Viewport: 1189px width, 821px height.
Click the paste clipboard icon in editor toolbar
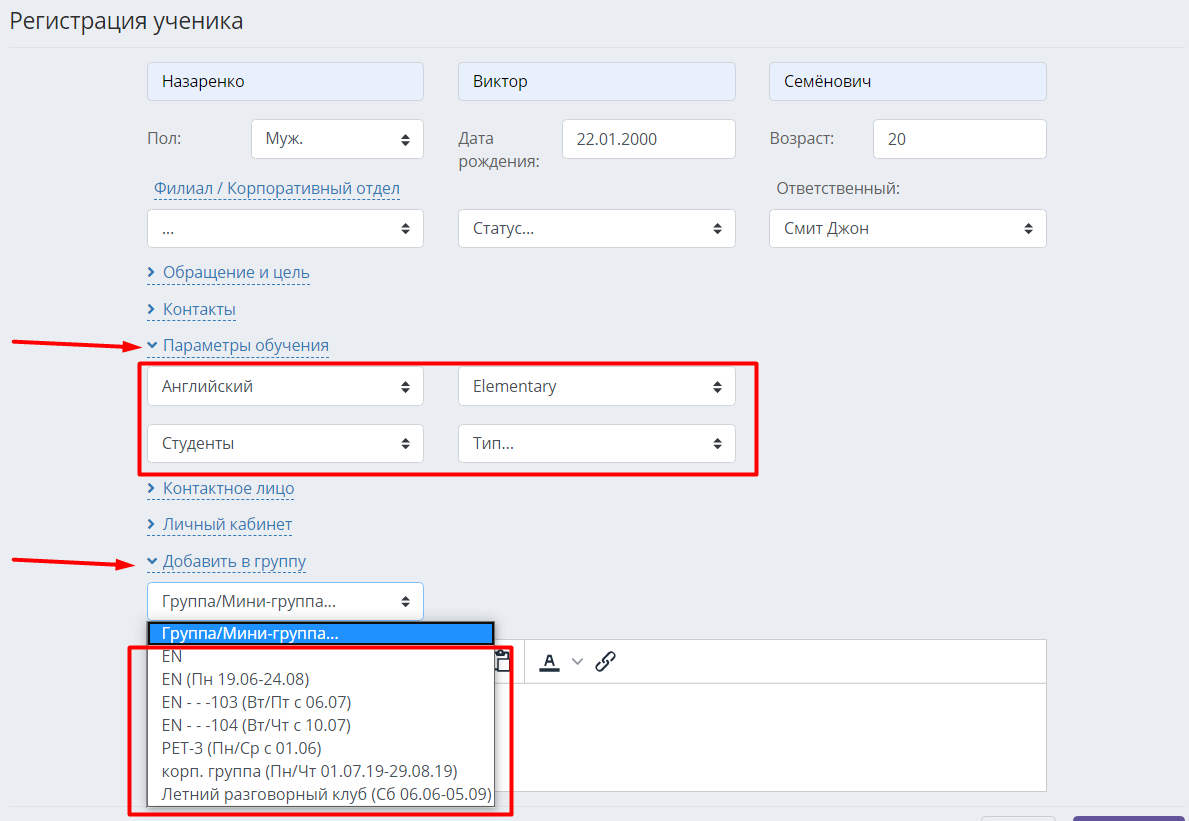502,660
